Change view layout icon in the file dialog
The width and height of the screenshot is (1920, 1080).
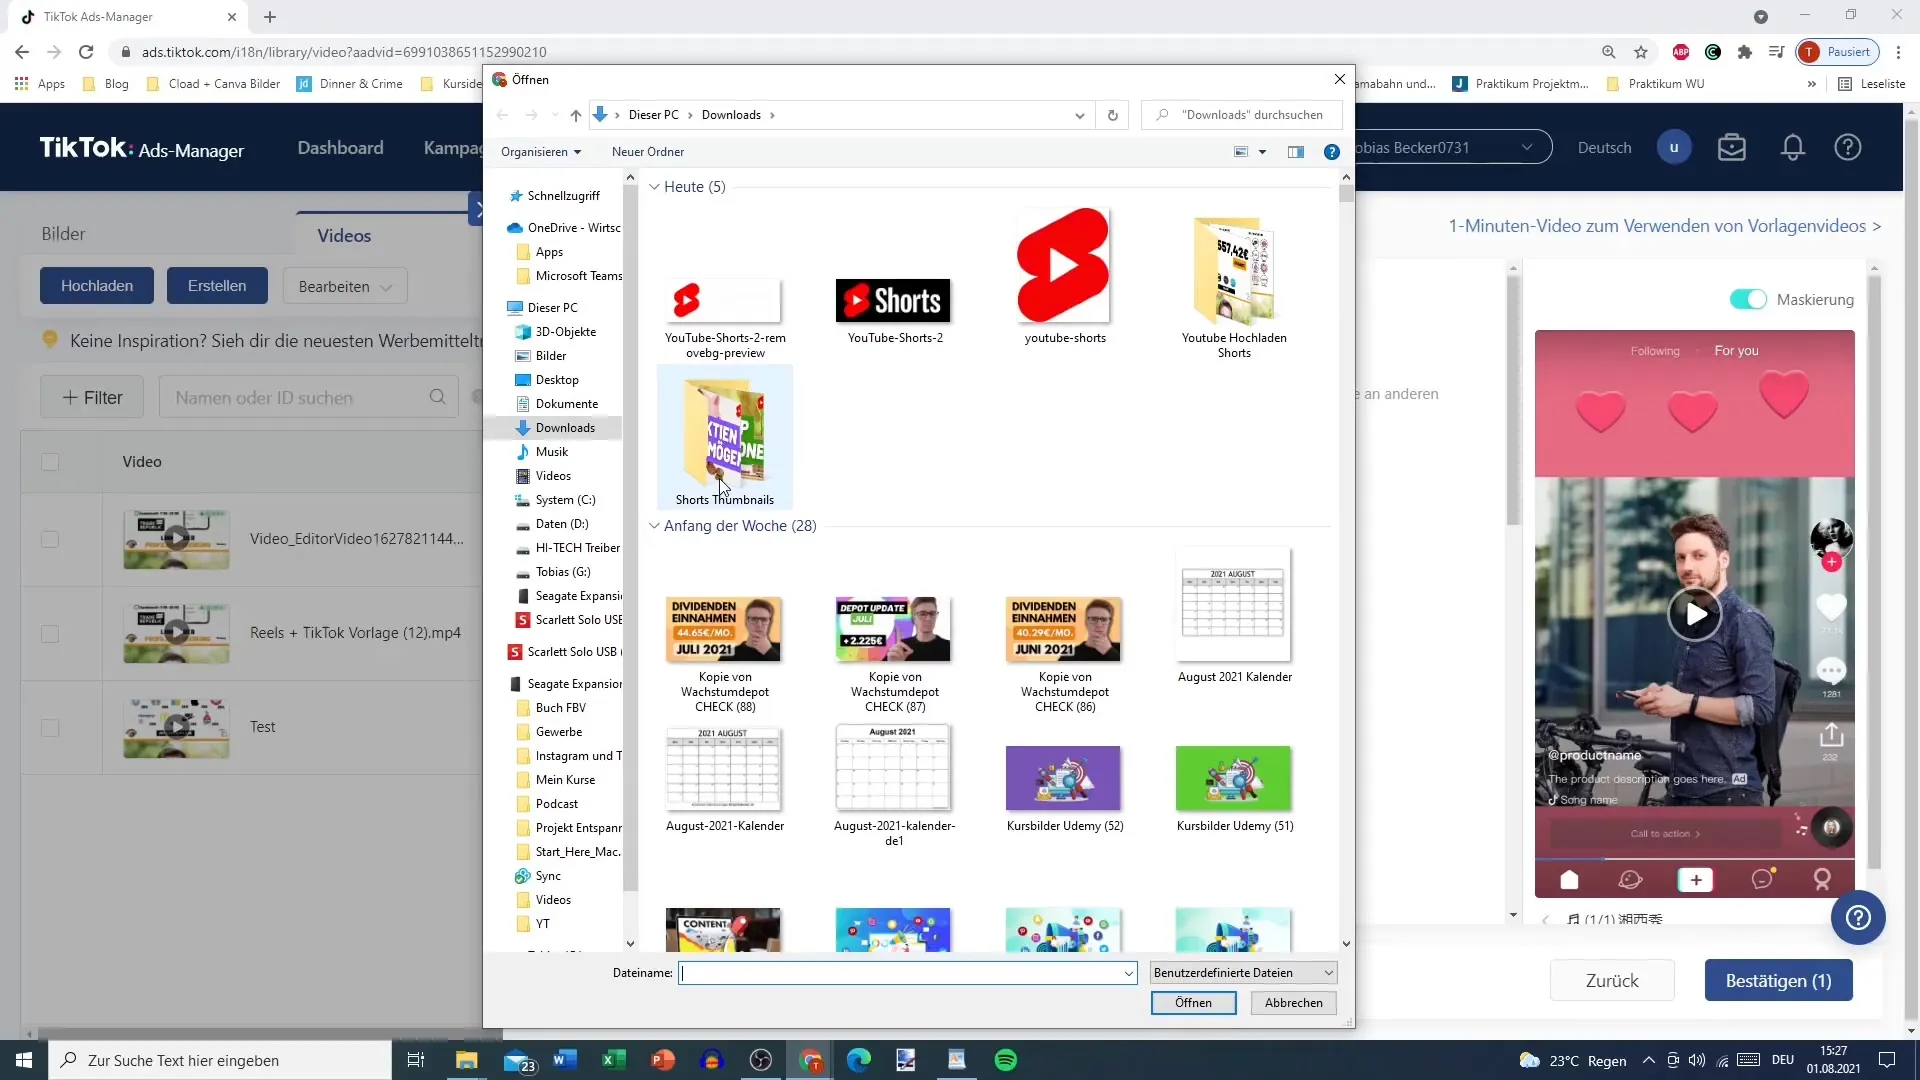tap(1241, 152)
